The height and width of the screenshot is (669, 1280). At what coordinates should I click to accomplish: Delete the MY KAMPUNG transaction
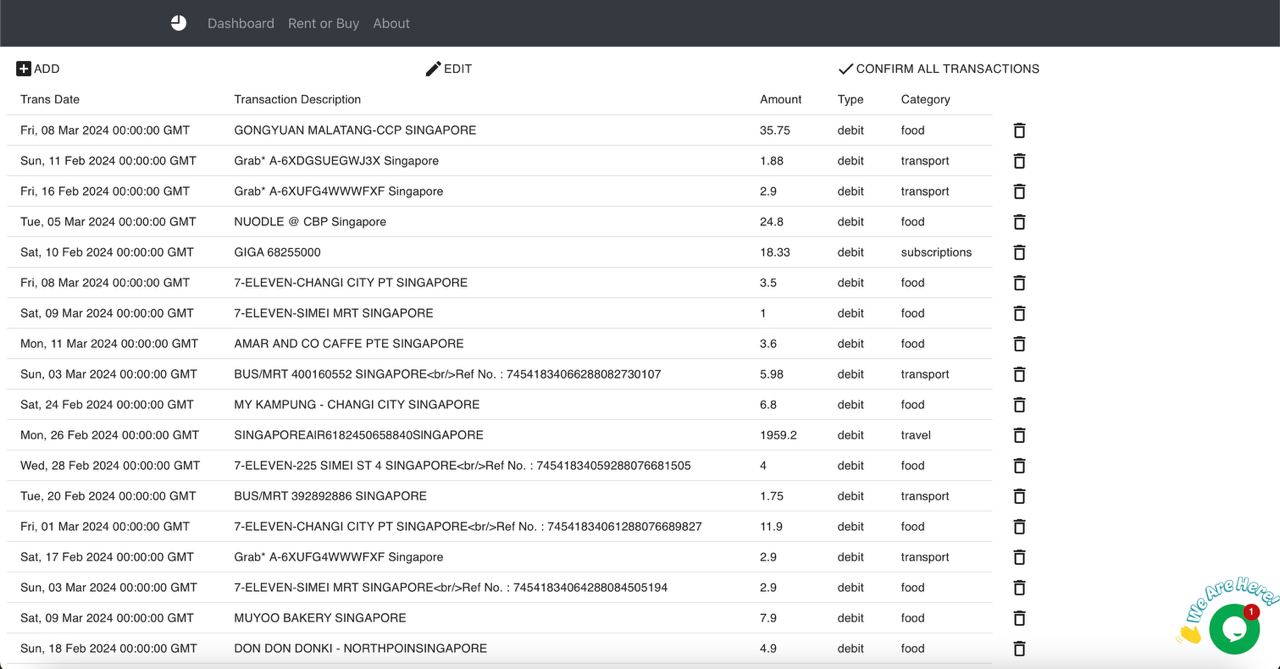pyautogui.click(x=1019, y=405)
